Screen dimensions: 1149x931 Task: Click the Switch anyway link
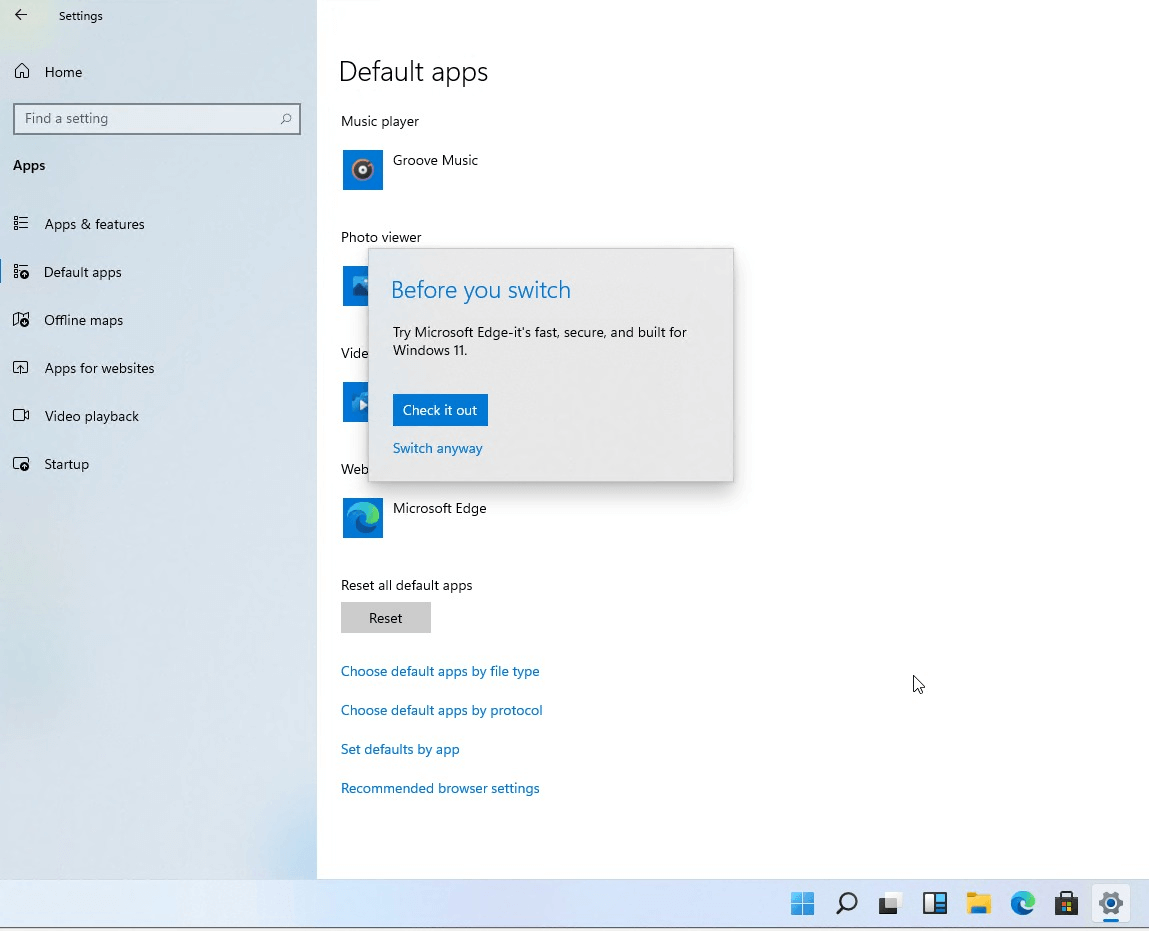[x=437, y=448]
